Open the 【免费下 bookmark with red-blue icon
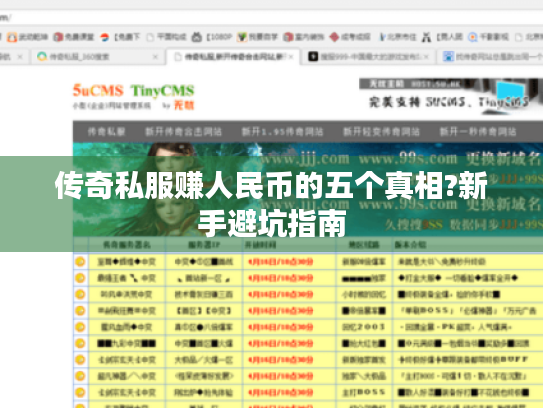Image resolution: width=543 pixels, height=408 pixels. pyautogui.click(x=104, y=37)
